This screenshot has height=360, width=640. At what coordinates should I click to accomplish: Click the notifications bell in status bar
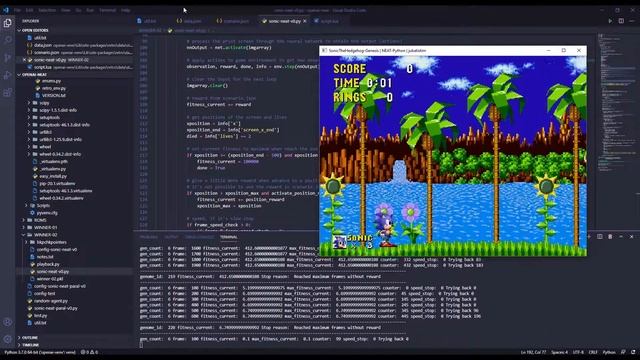(x=633, y=352)
